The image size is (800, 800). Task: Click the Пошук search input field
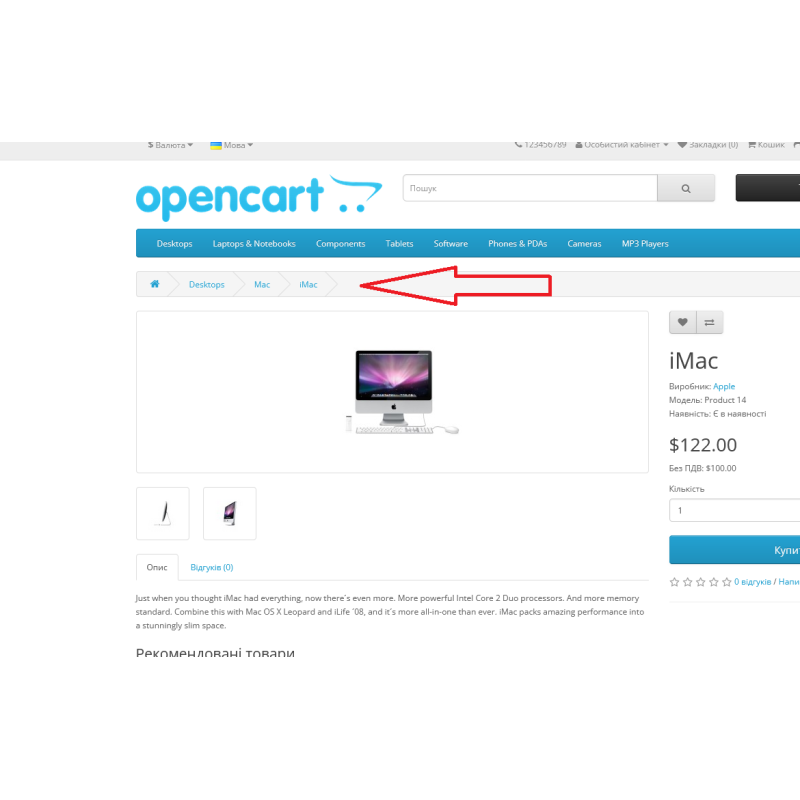[x=530, y=188]
